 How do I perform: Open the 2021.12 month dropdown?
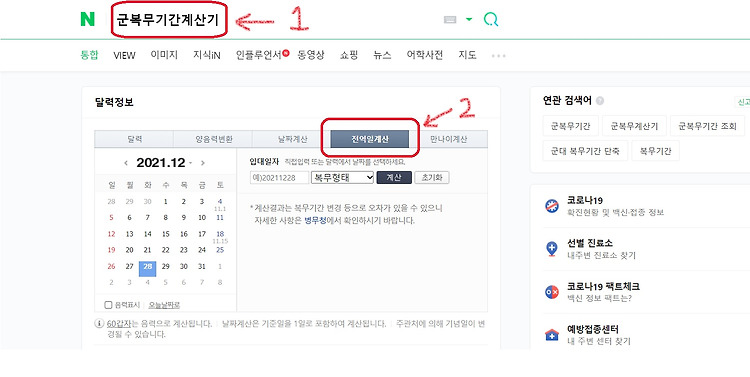pos(190,163)
